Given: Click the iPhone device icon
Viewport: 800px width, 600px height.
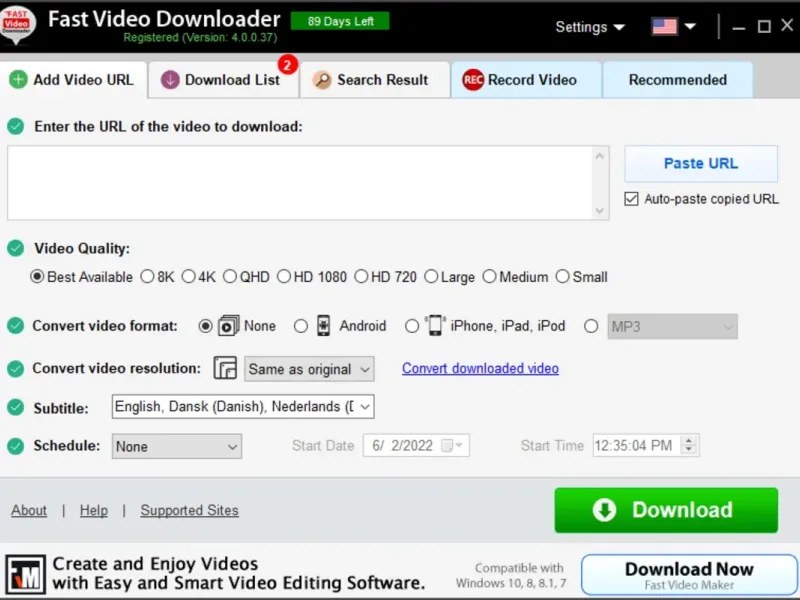Looking at the screenshot, I should pos(435,326).
